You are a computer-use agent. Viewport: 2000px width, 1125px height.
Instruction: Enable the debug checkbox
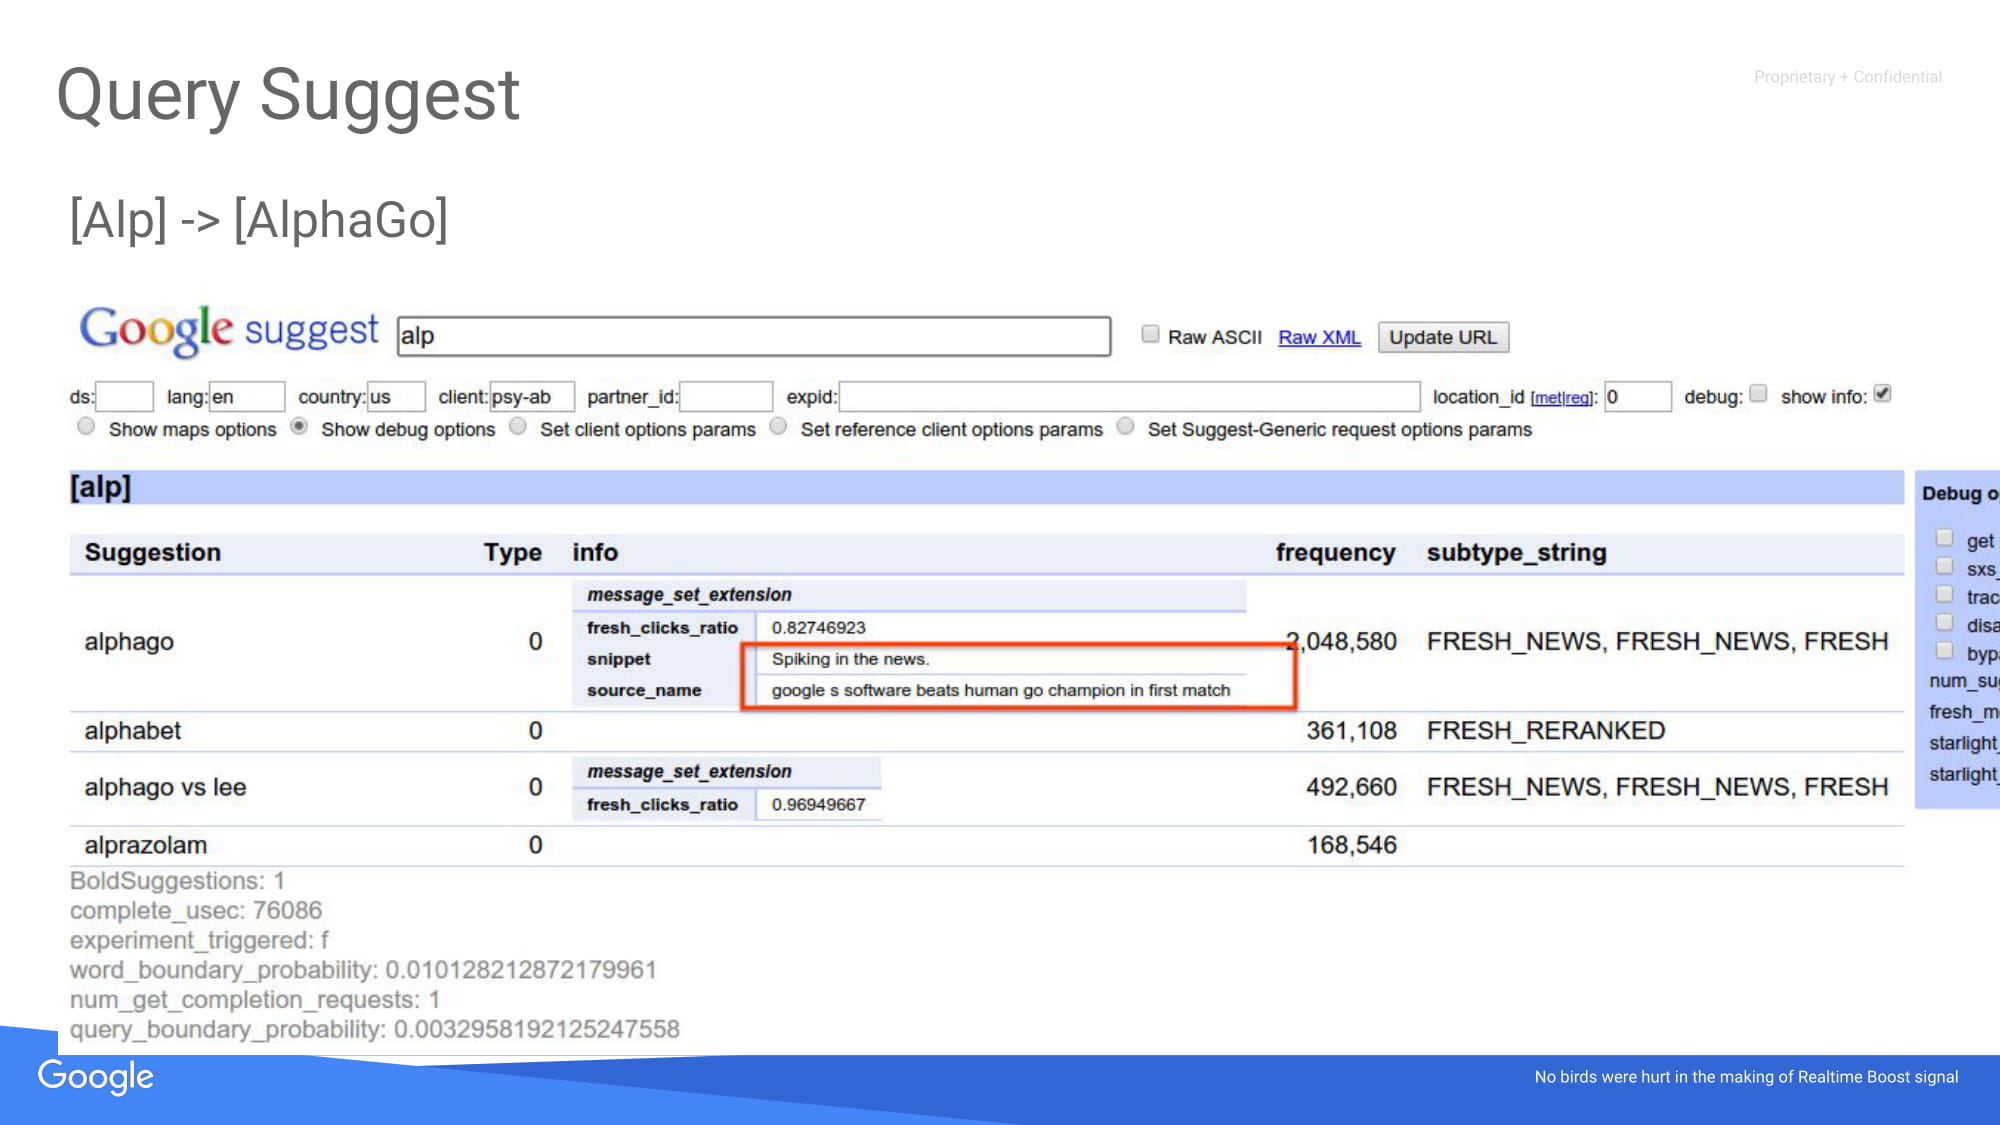[x=1758, y=393]
